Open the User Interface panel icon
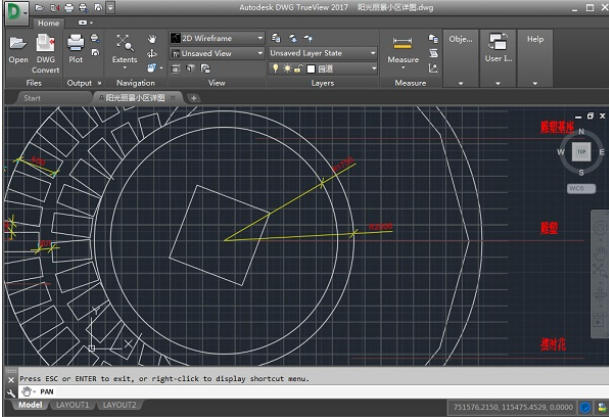 [x=497, y=44]
